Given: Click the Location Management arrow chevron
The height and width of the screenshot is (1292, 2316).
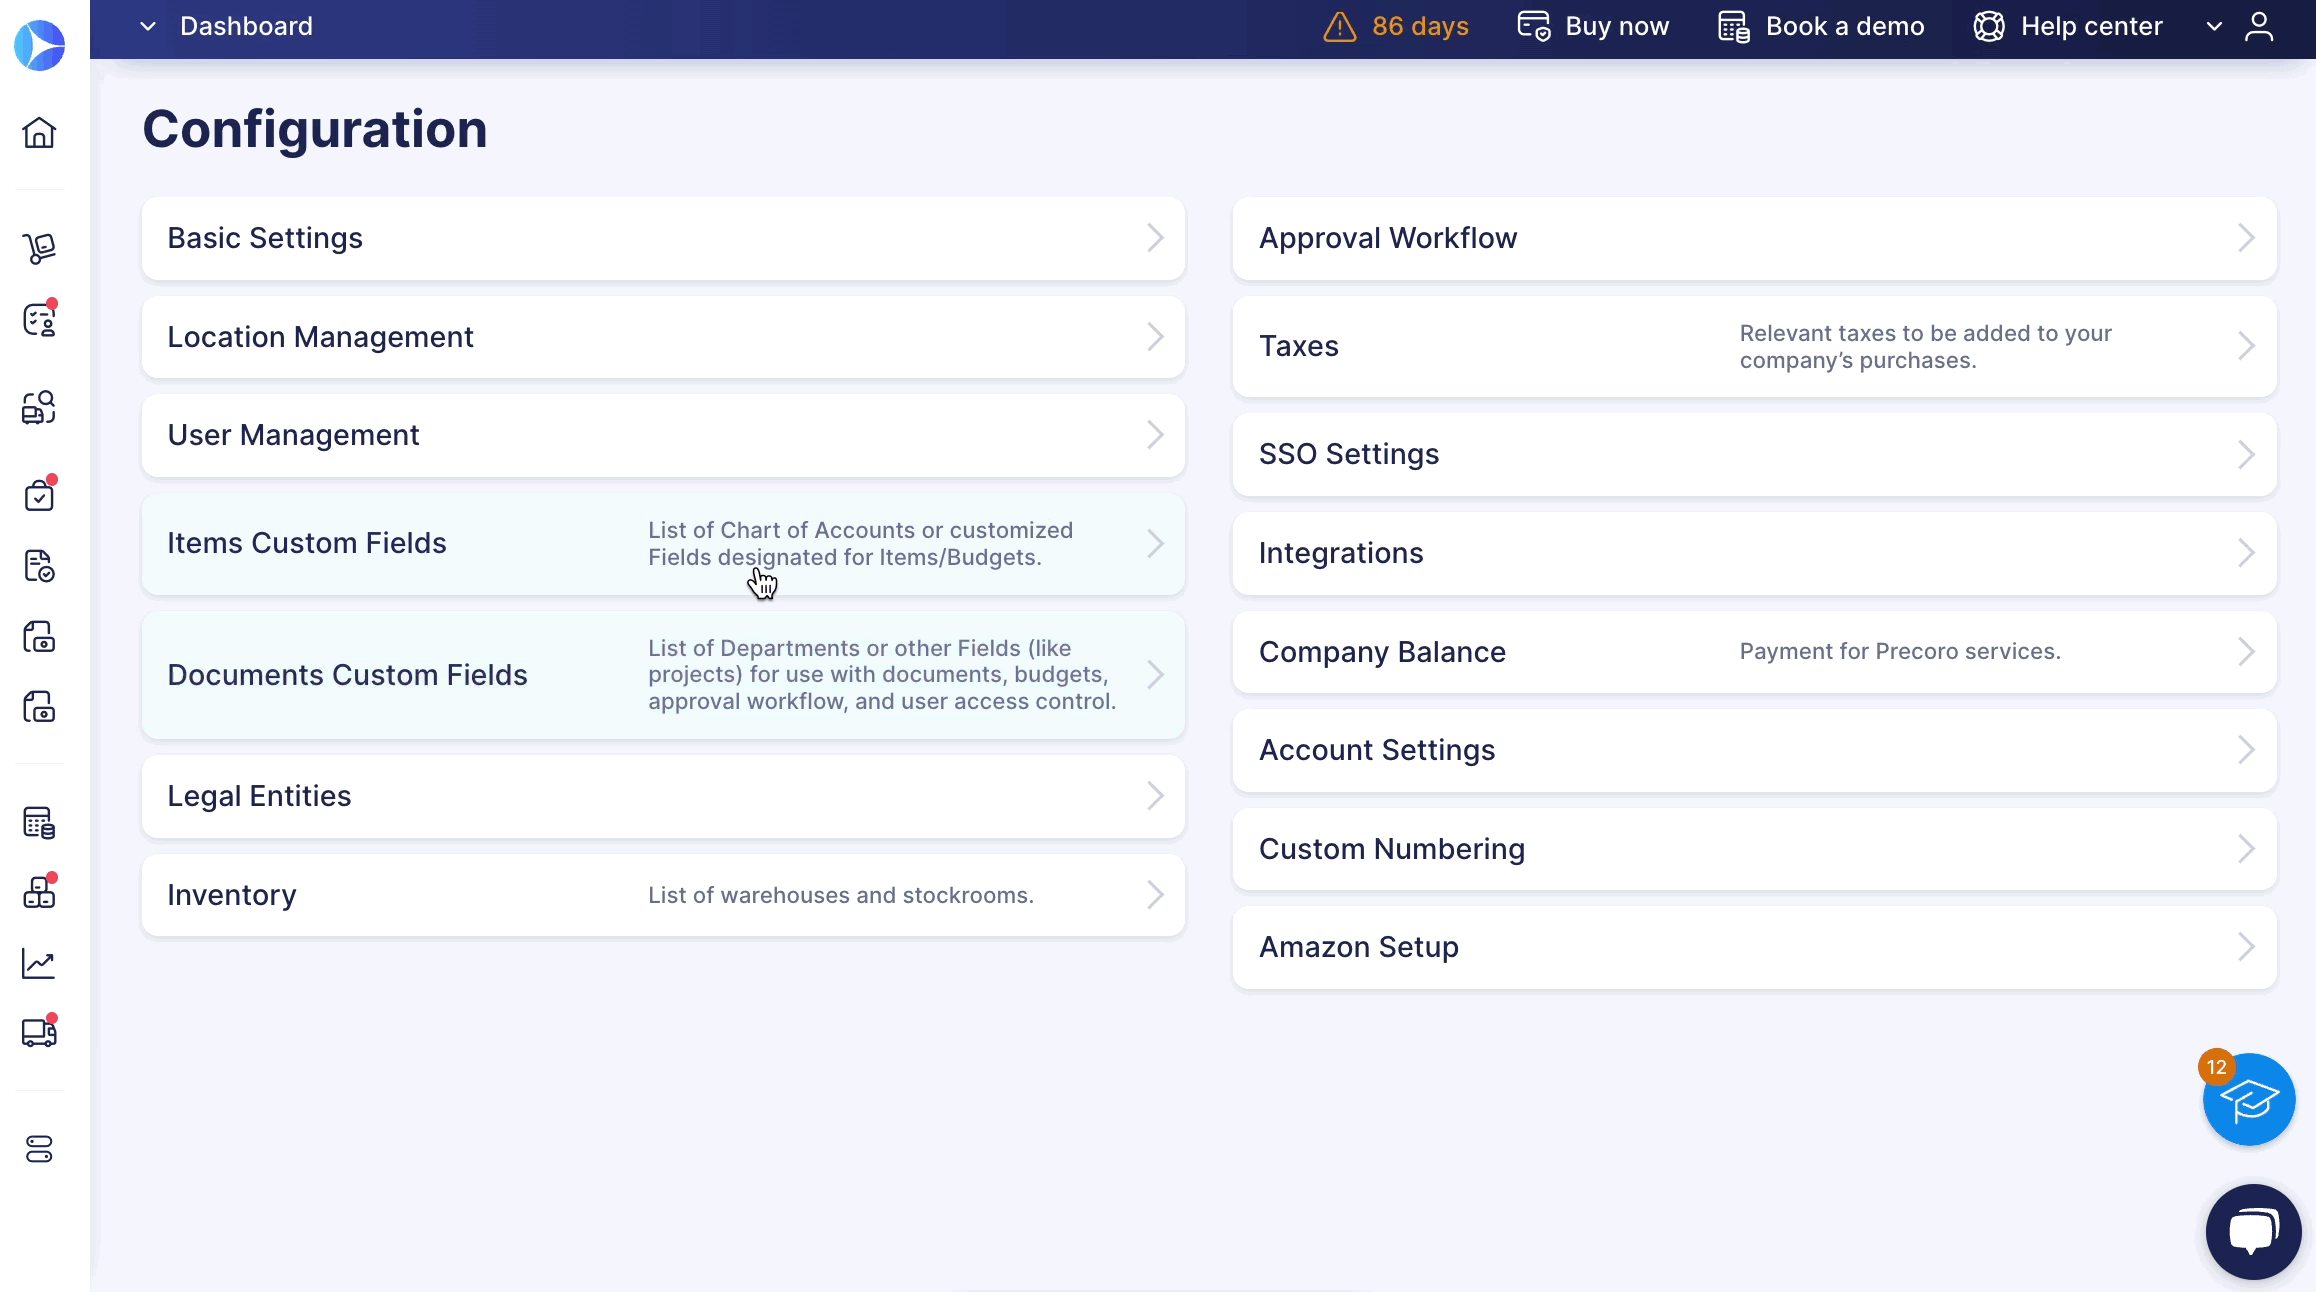Looking at the screenshot, I should tap(1156, 337).
